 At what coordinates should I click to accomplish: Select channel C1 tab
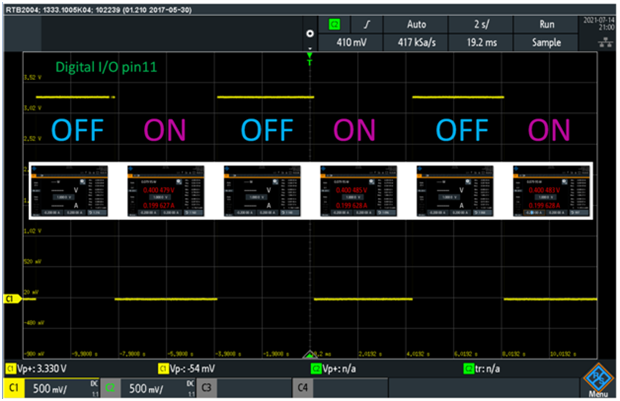coord(14,388)
